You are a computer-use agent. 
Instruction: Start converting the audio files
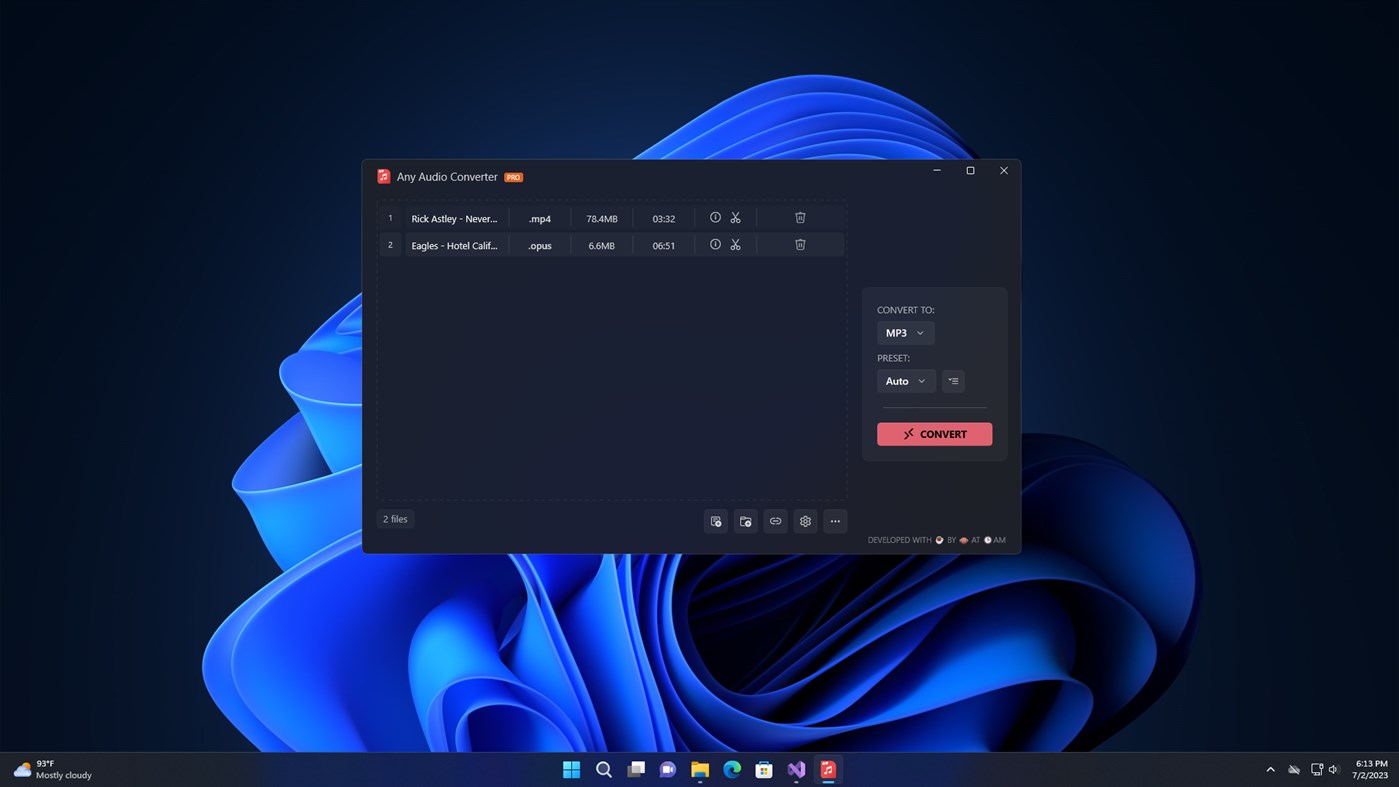[934, 433]
